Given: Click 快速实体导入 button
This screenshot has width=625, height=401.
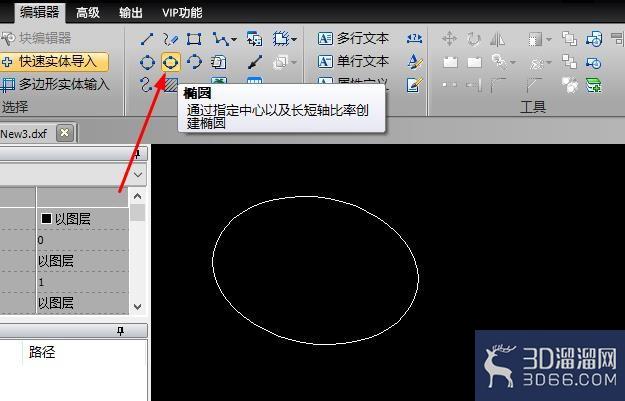Looking at the screenshot, I should click(54, 62).
